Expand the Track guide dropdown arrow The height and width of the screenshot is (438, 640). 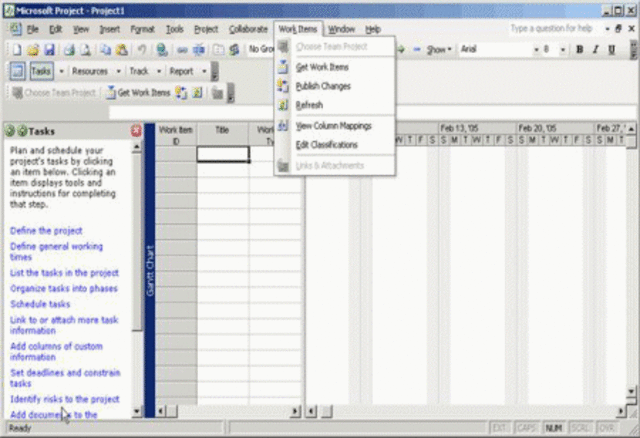(x=159, y=71)
